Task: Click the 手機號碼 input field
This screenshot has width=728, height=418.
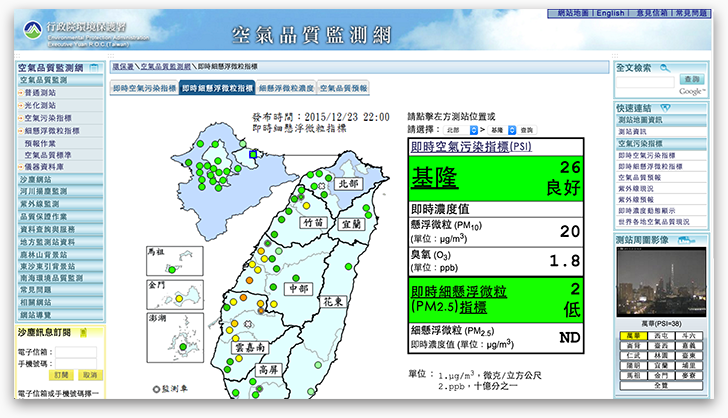Action: tap(76, 364)
